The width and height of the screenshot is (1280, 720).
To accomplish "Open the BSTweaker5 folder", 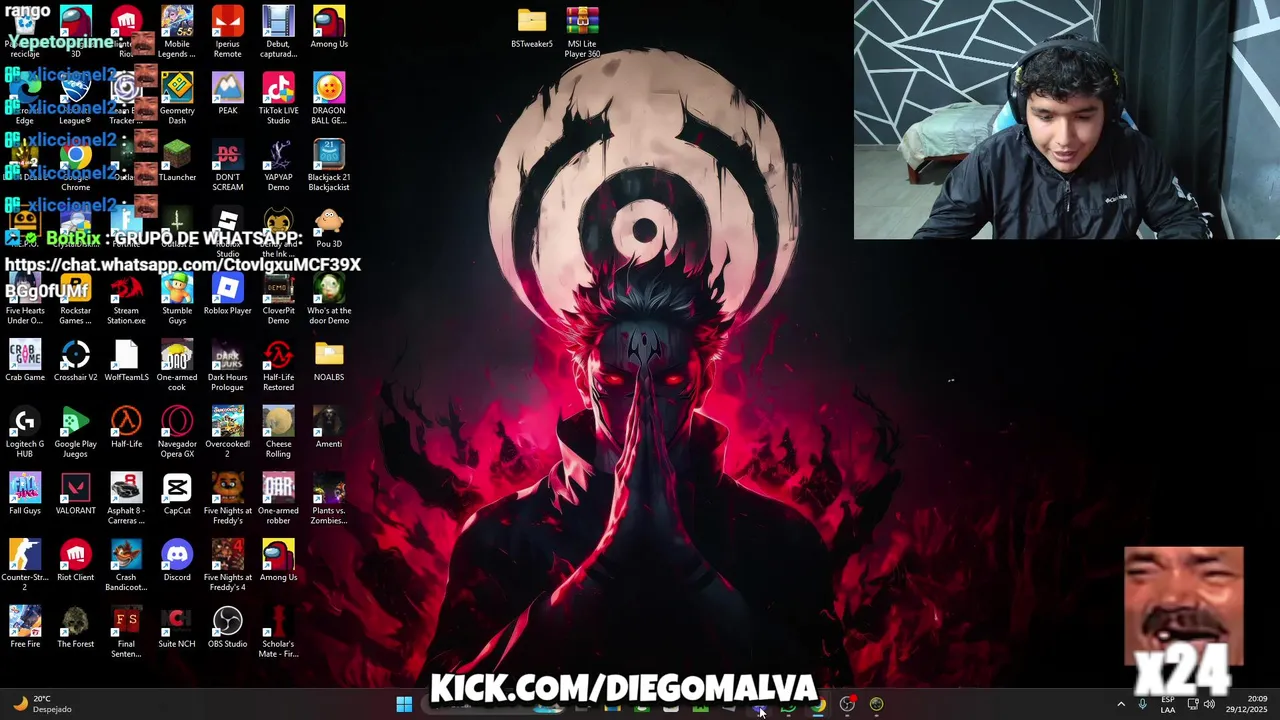I will (532, 28).
